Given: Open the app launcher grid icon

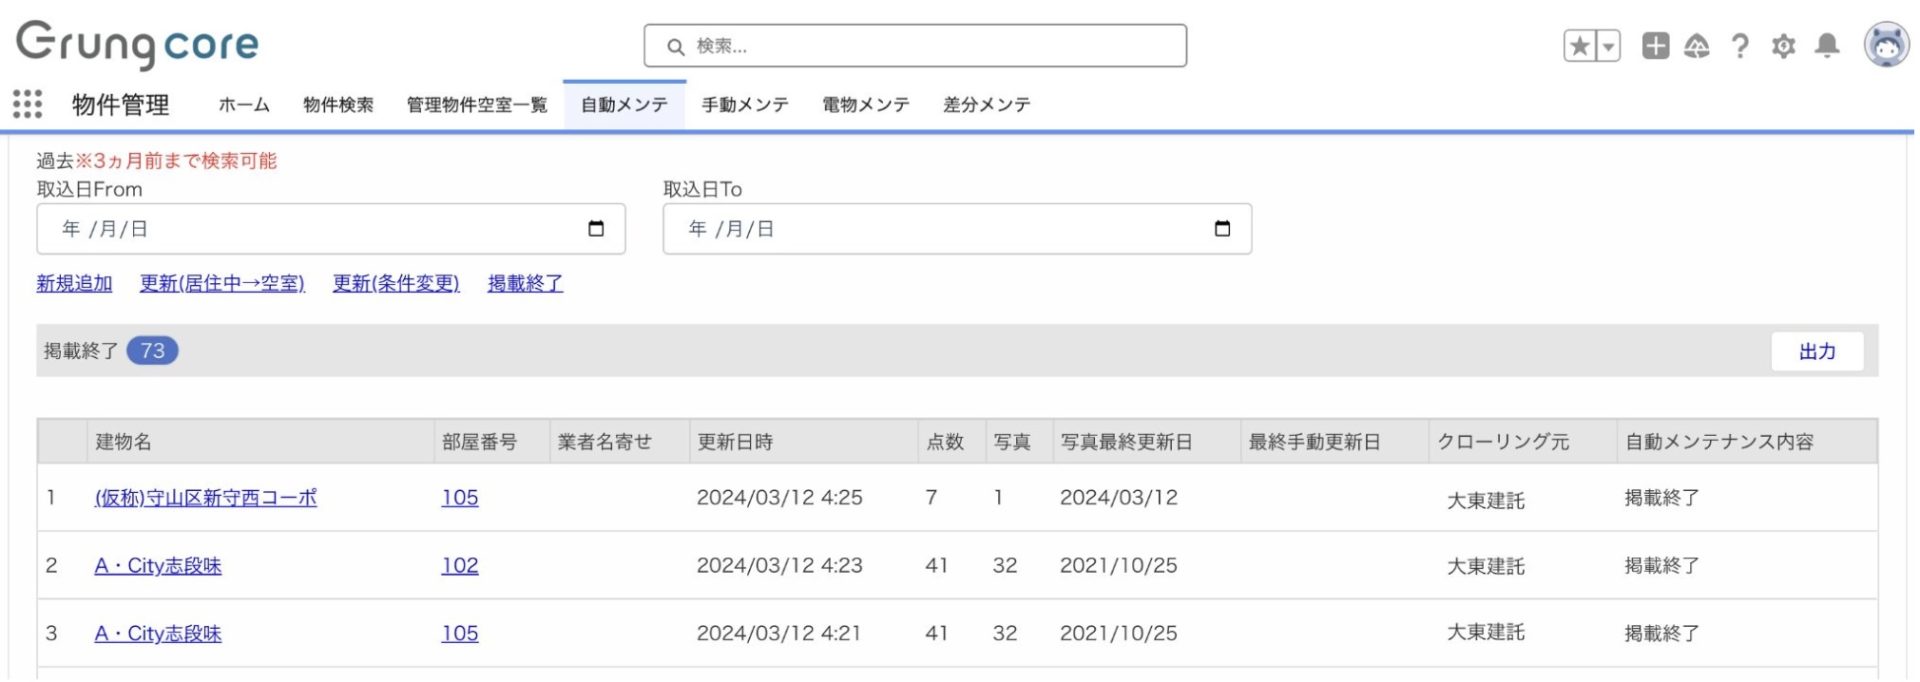Looking at the screenshot, I should coord(27,104).
